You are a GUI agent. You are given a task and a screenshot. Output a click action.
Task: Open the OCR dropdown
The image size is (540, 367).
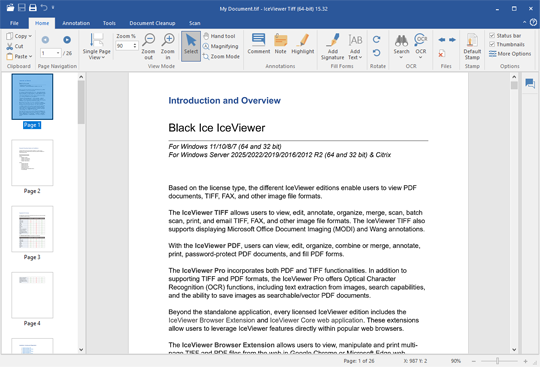point(420,46)
